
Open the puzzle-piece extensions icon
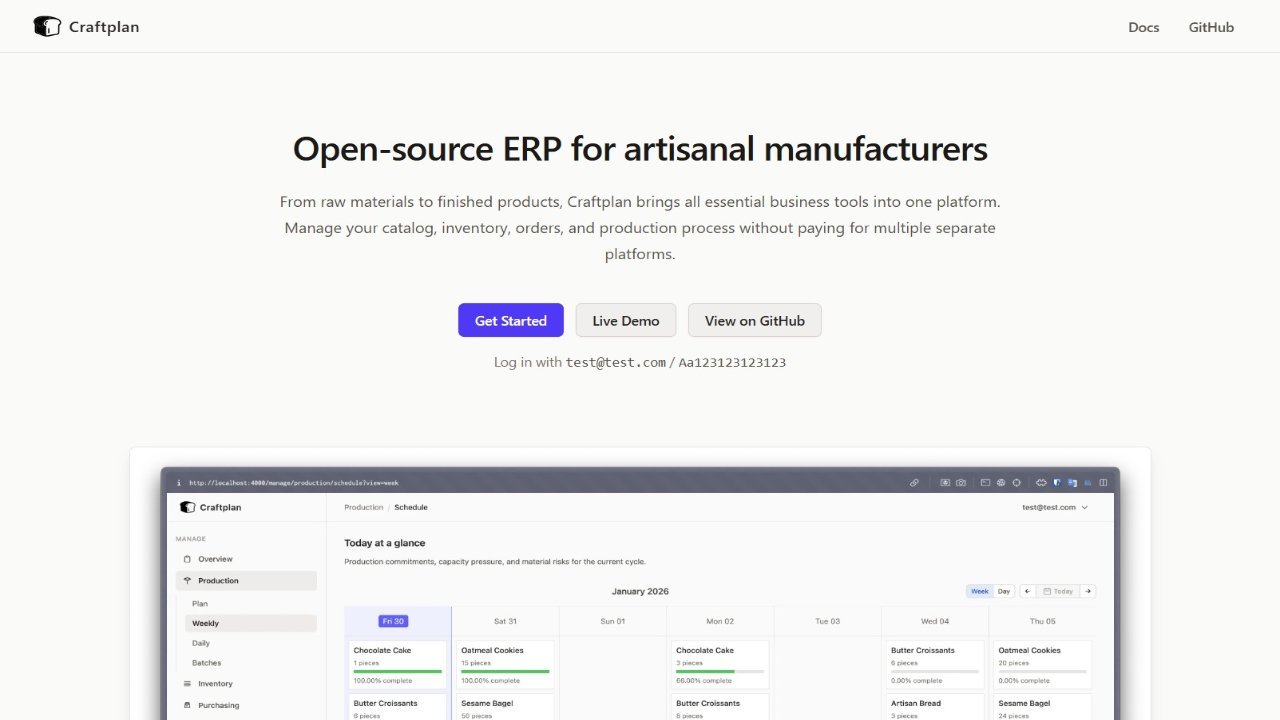(1041, 483)
